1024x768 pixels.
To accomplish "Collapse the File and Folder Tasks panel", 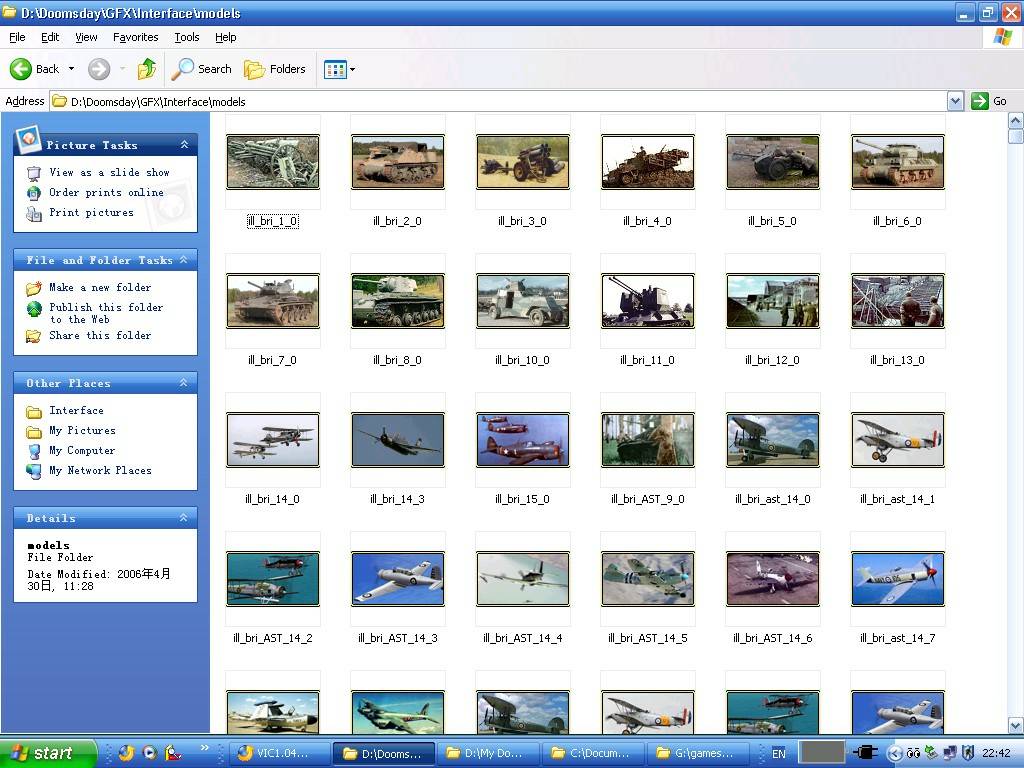I will tap(184, 260).
